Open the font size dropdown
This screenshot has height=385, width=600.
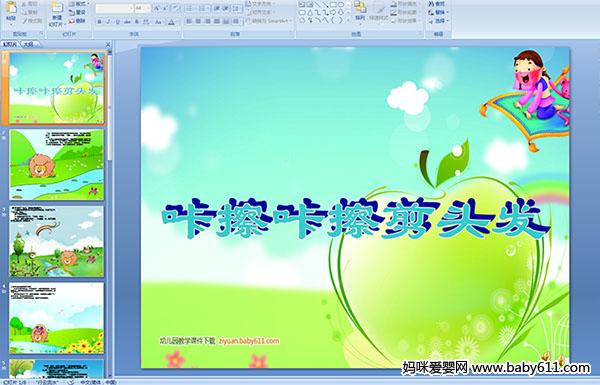(x=143, y=8)
